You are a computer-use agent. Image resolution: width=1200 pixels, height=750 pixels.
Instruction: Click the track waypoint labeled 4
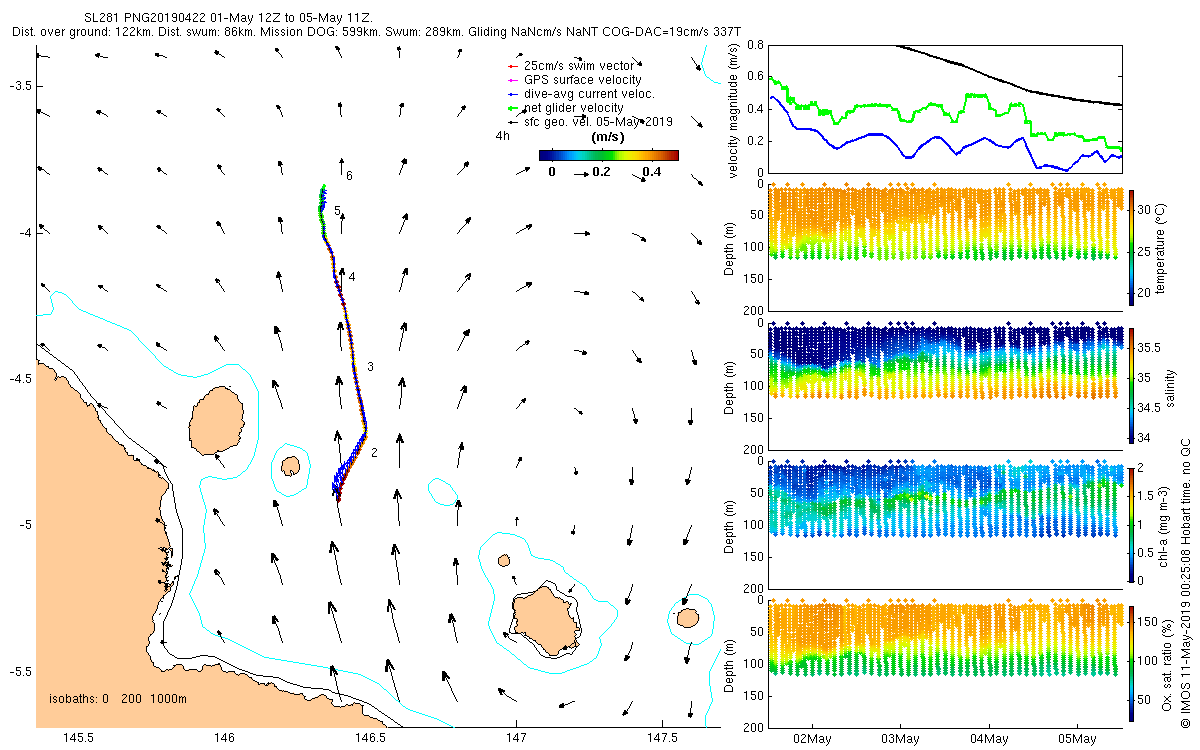coord(352,276)
